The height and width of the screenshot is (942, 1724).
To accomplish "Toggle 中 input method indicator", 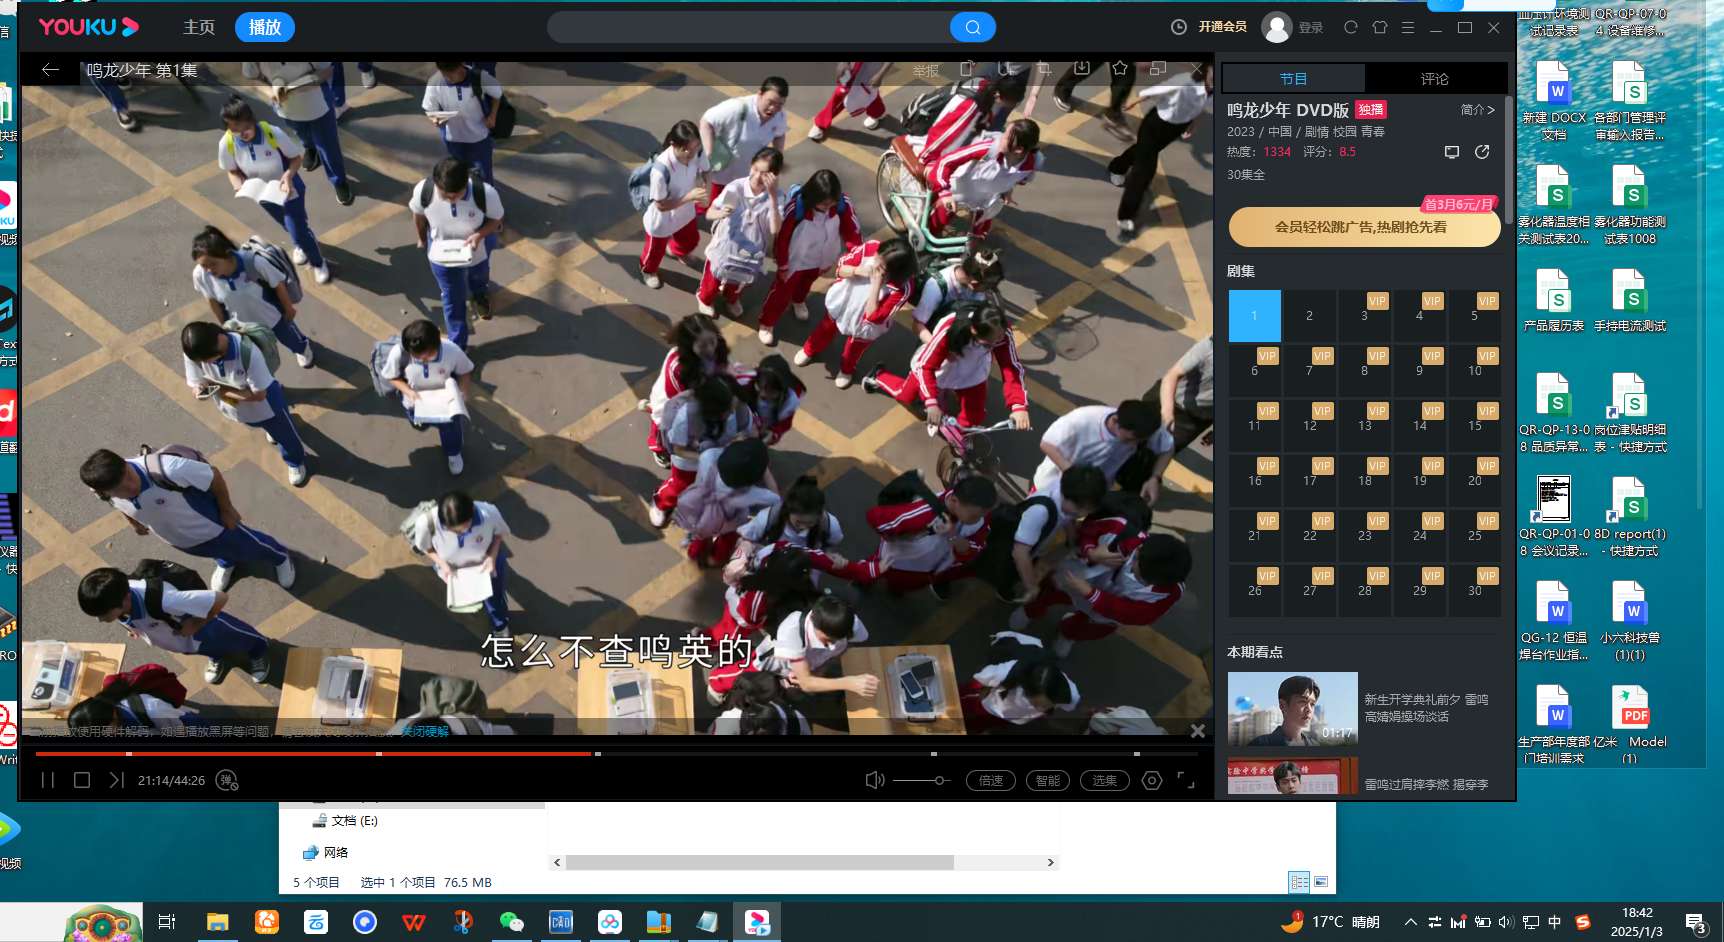I will (1554, 922).
